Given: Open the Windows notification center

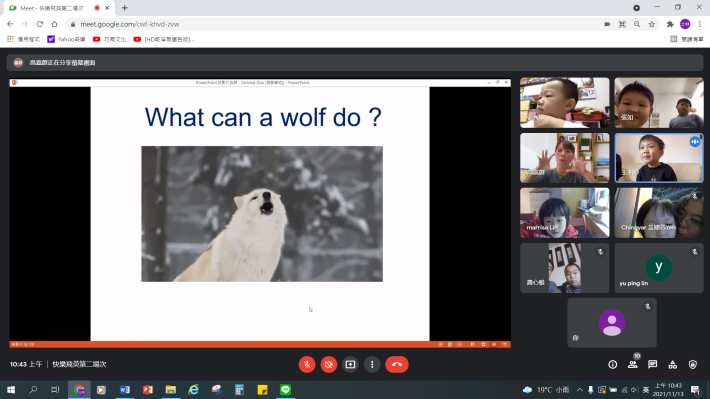Looking at the screenshot, I should tap(696, 389).
